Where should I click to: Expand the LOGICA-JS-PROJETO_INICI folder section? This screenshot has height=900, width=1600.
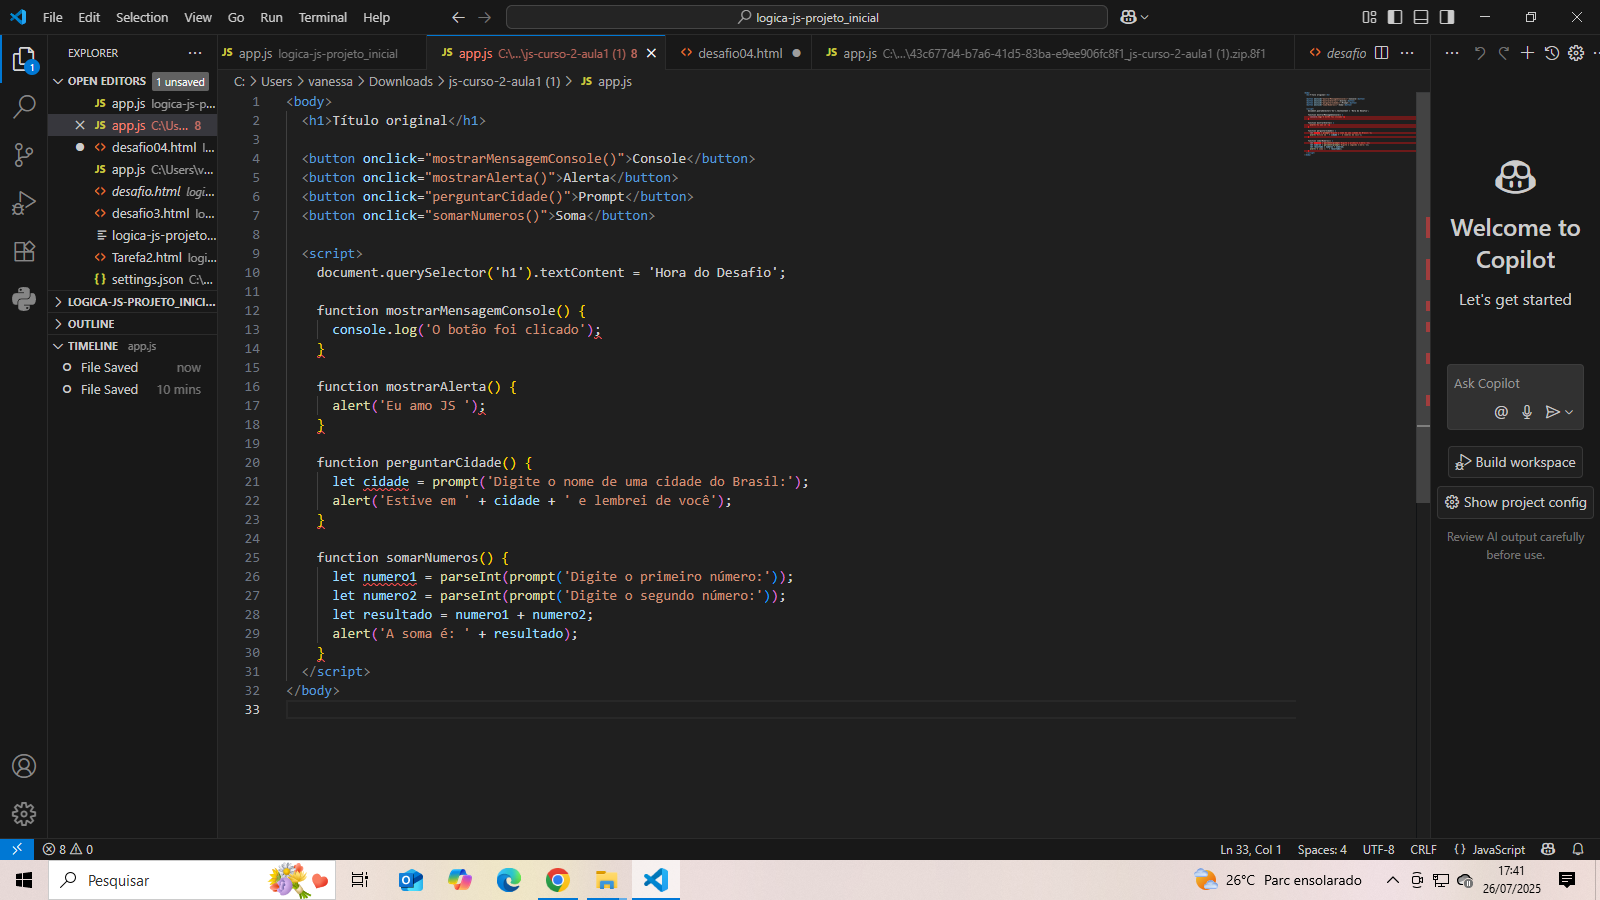tap(133, 302)
